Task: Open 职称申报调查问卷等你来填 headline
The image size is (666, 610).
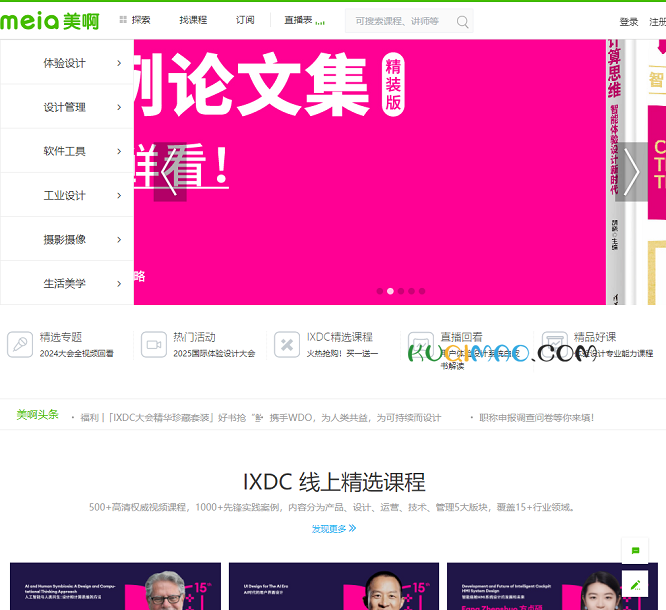Action: tap(536, 418)
